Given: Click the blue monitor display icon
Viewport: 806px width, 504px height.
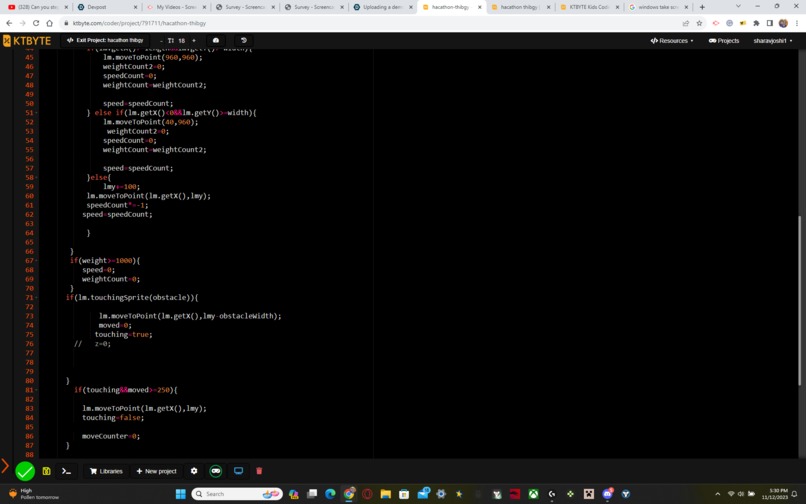Looking at the screenshot, I should (x=239, y=471).
